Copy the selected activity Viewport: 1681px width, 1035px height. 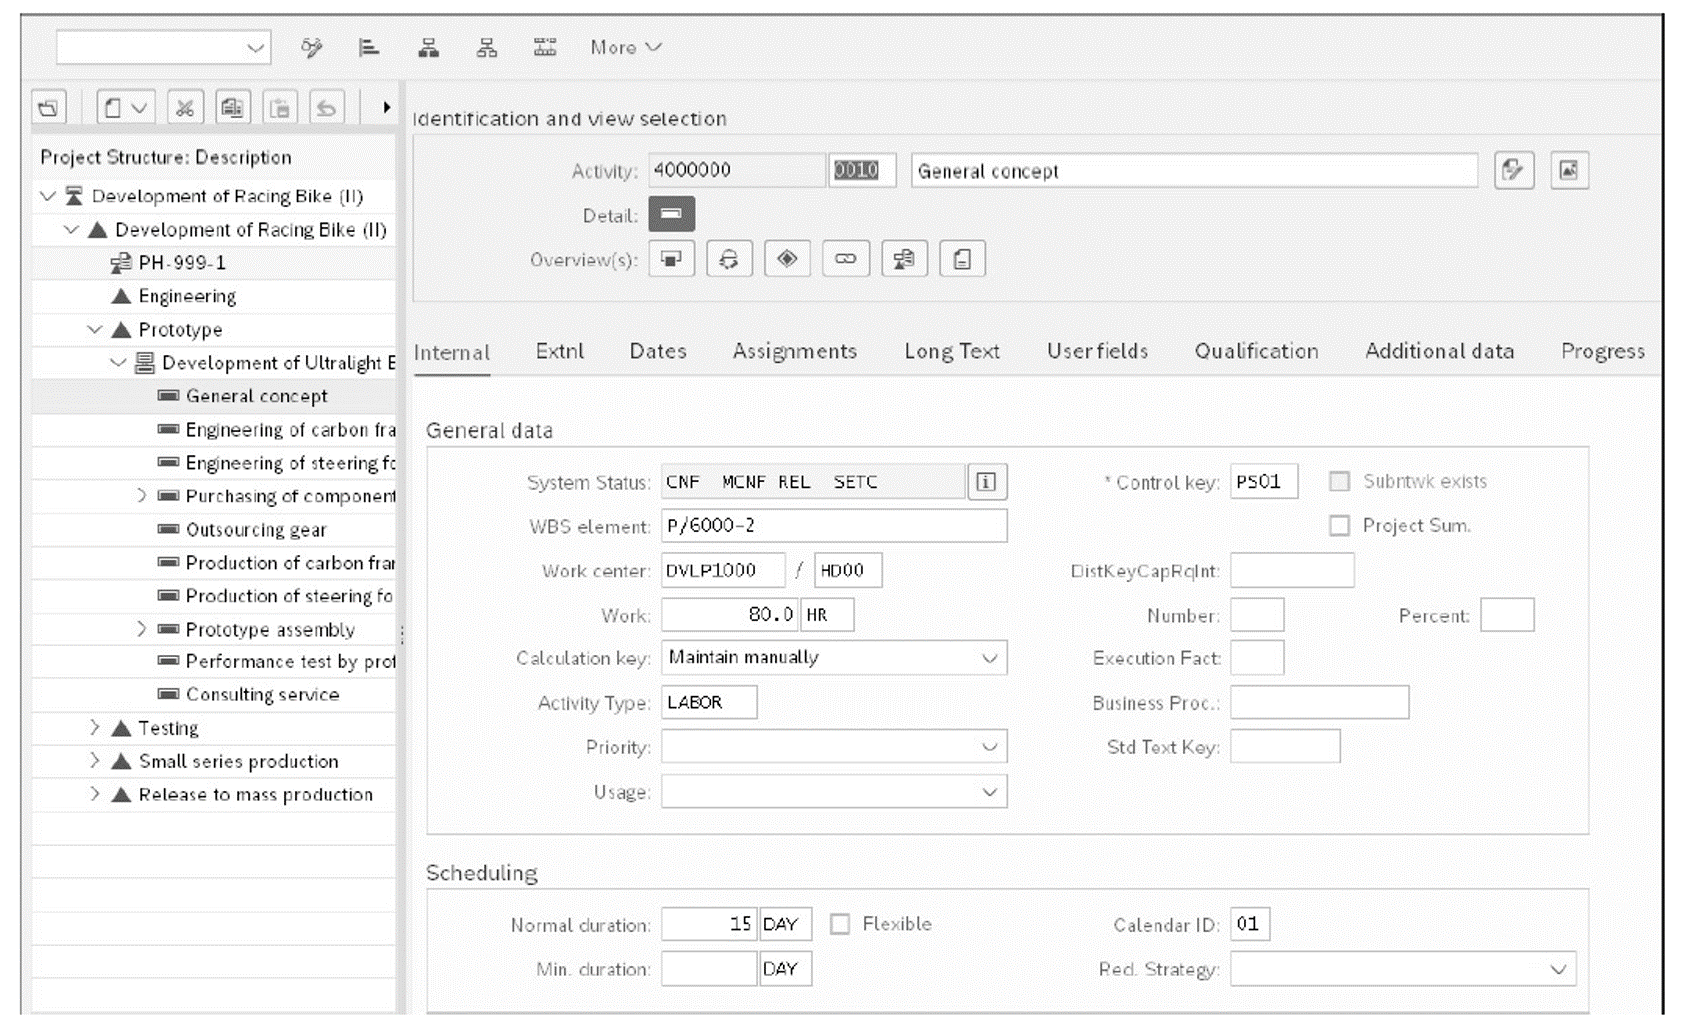[x=233, y=105]
